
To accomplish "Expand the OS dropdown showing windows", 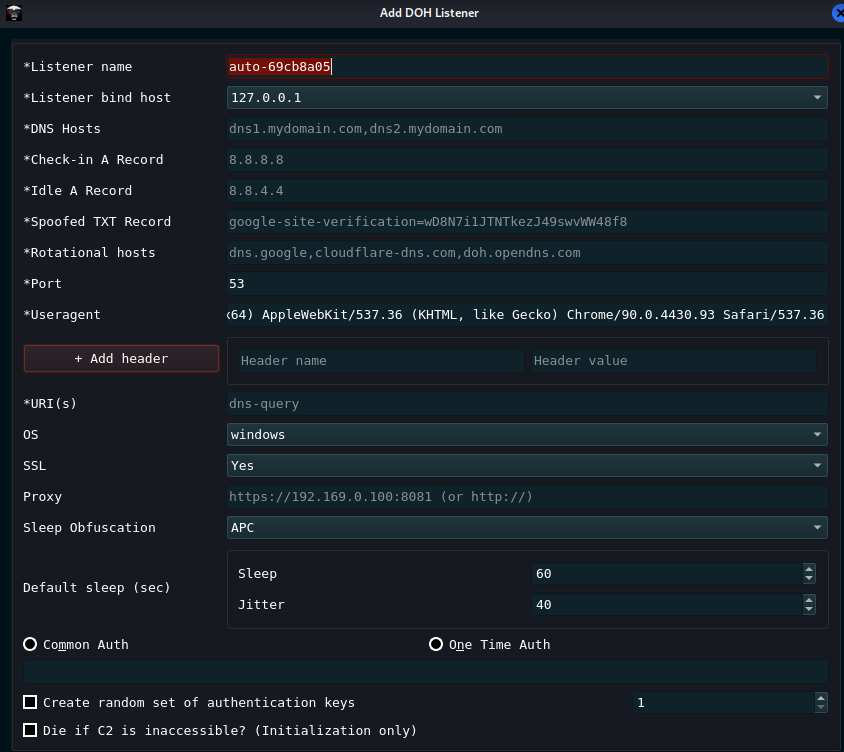I will click(527, 435).
